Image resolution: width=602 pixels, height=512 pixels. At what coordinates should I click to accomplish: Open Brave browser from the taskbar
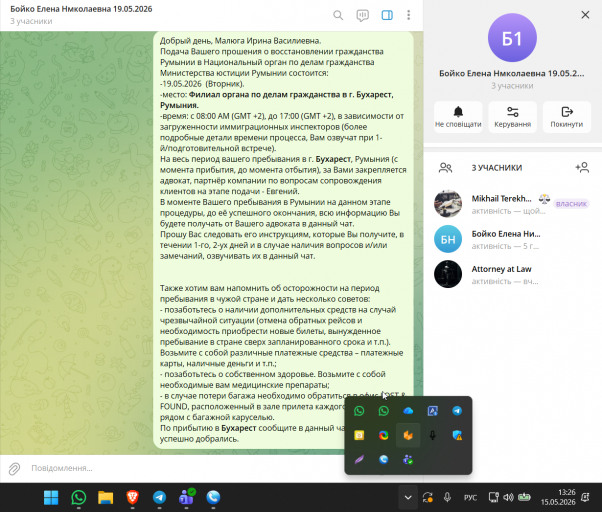click(x=132, y=498)
